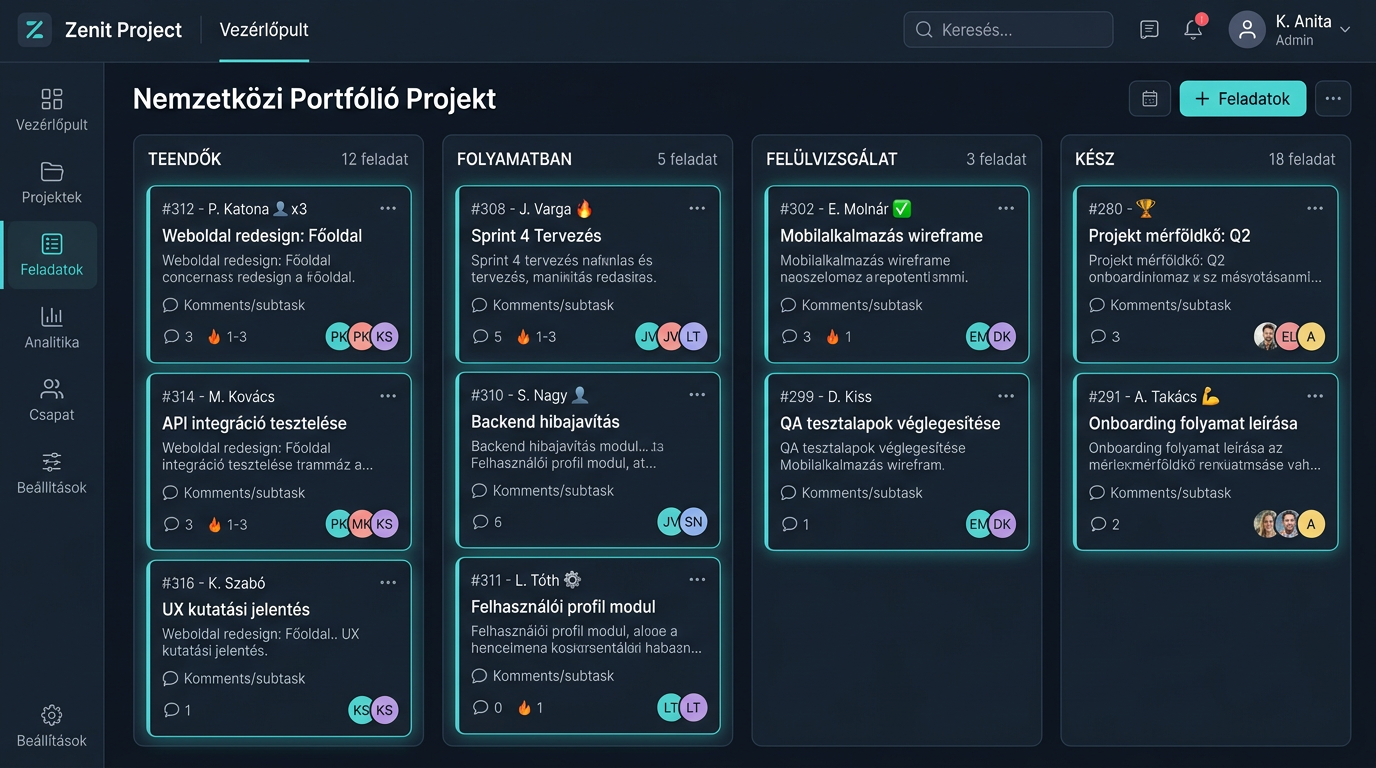1376x768 pixels.
Task: Open the UX kutatási jelentés card title
Action: coord(236,609)
